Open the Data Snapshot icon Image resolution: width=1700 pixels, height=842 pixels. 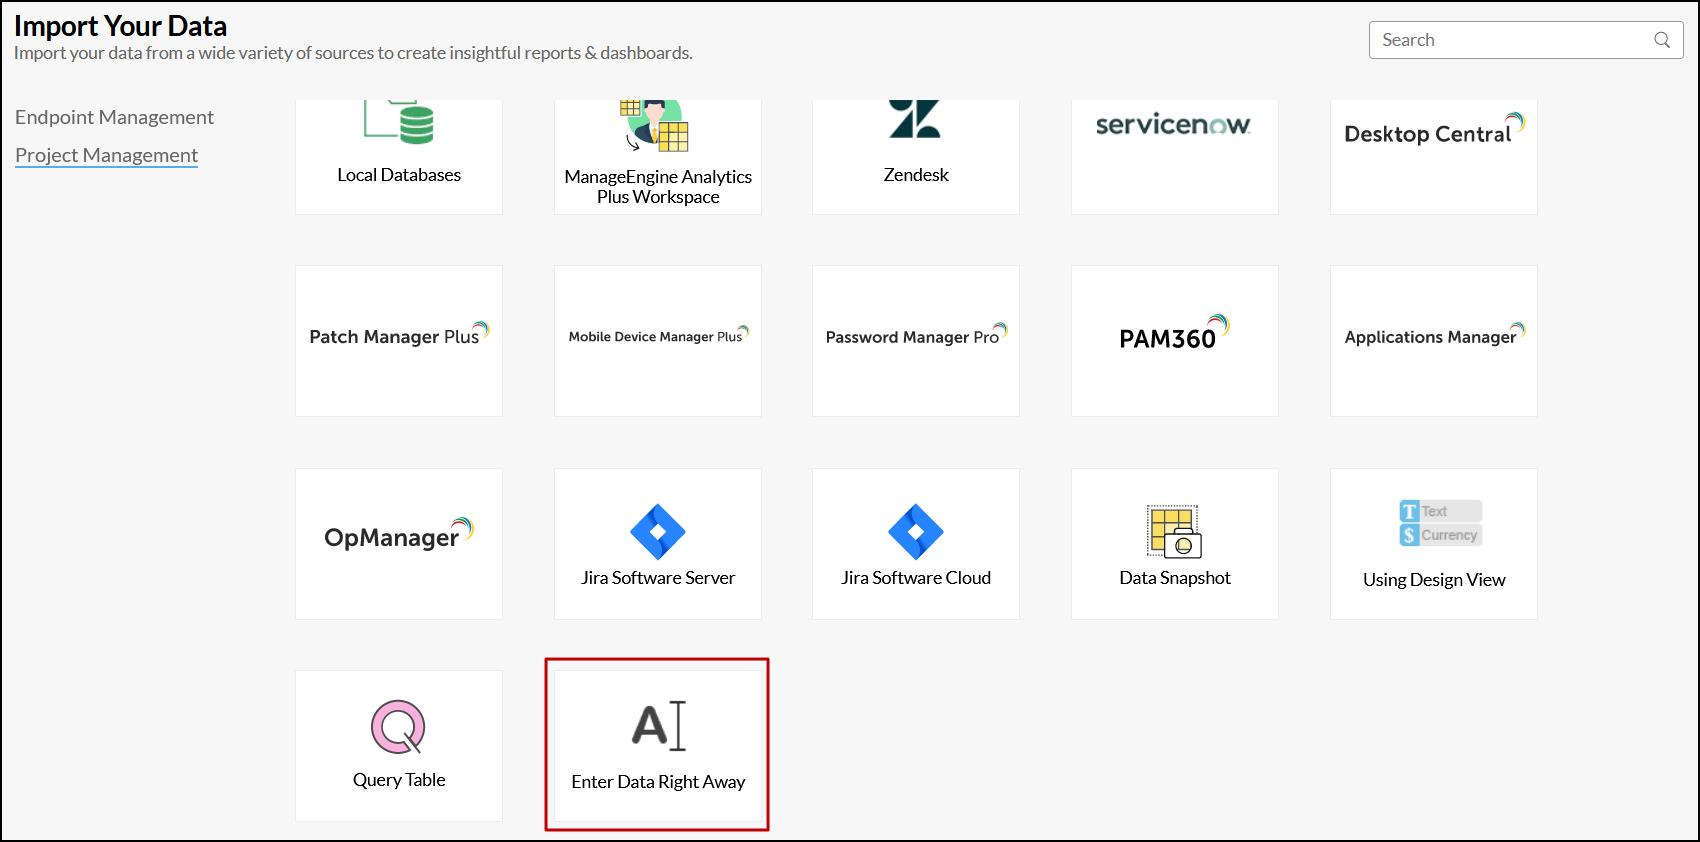pyautogui.click(x=1174, y=531)
